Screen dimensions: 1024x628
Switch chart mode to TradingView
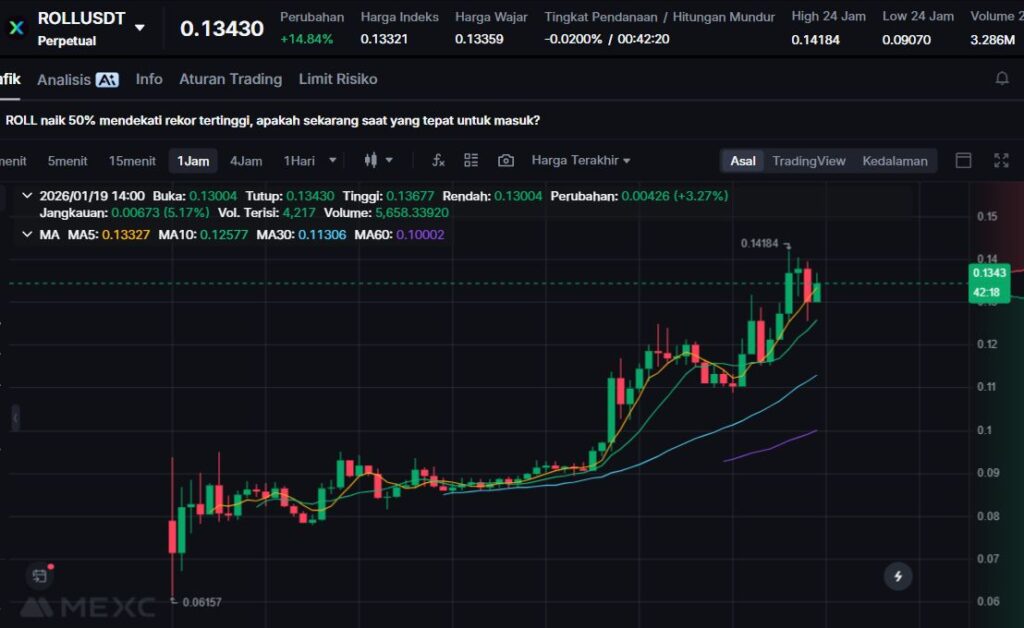coord(808,161)
